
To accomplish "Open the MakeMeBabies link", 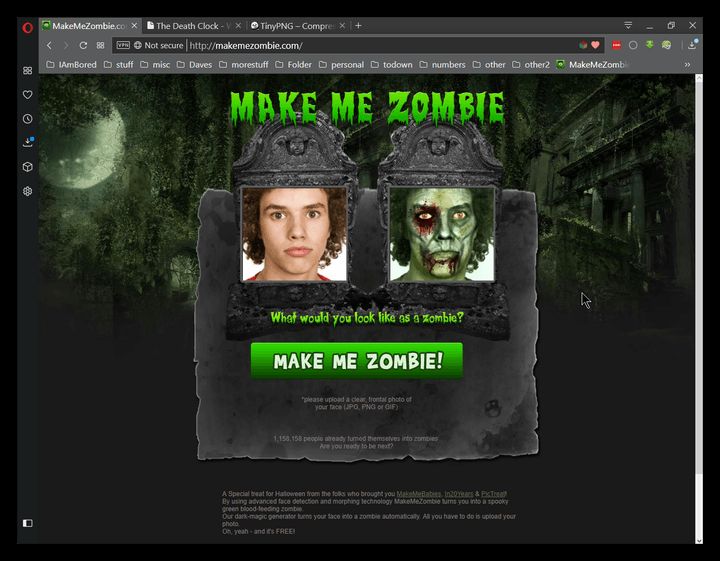I will (x=419, y=494).
